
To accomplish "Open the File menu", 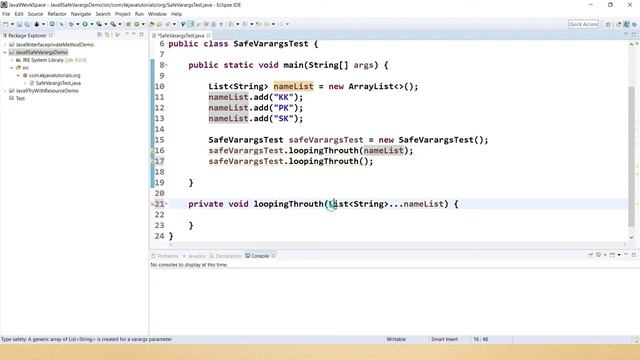I will pos(6,14).
